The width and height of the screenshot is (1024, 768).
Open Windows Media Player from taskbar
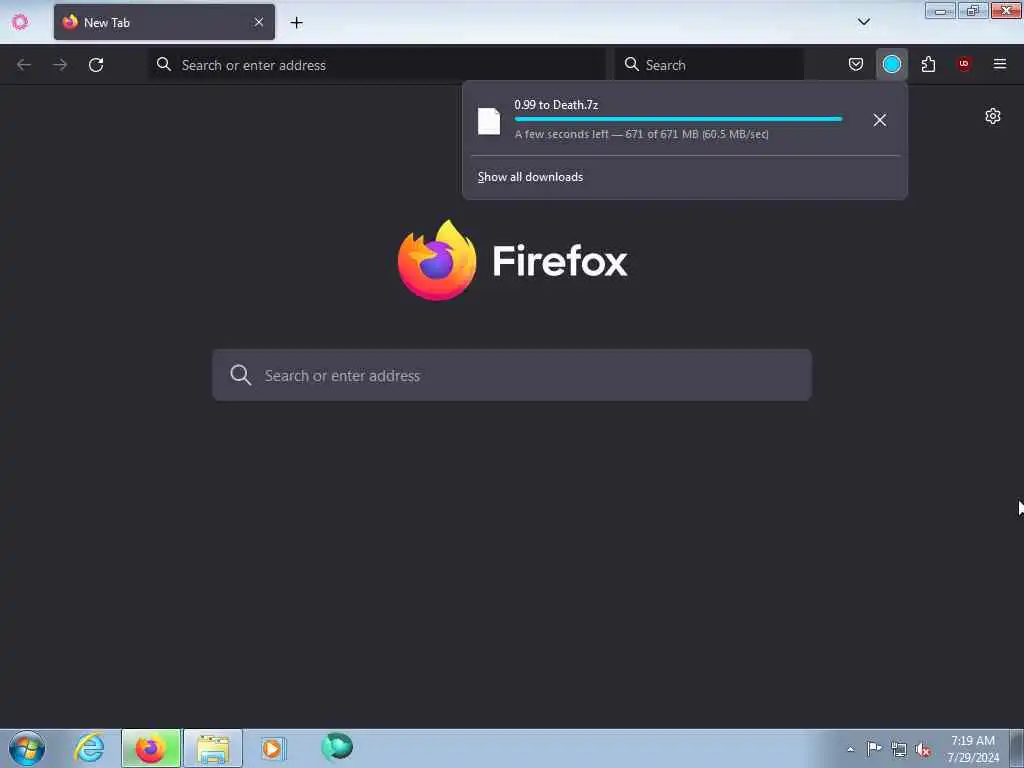click(274, 748)
